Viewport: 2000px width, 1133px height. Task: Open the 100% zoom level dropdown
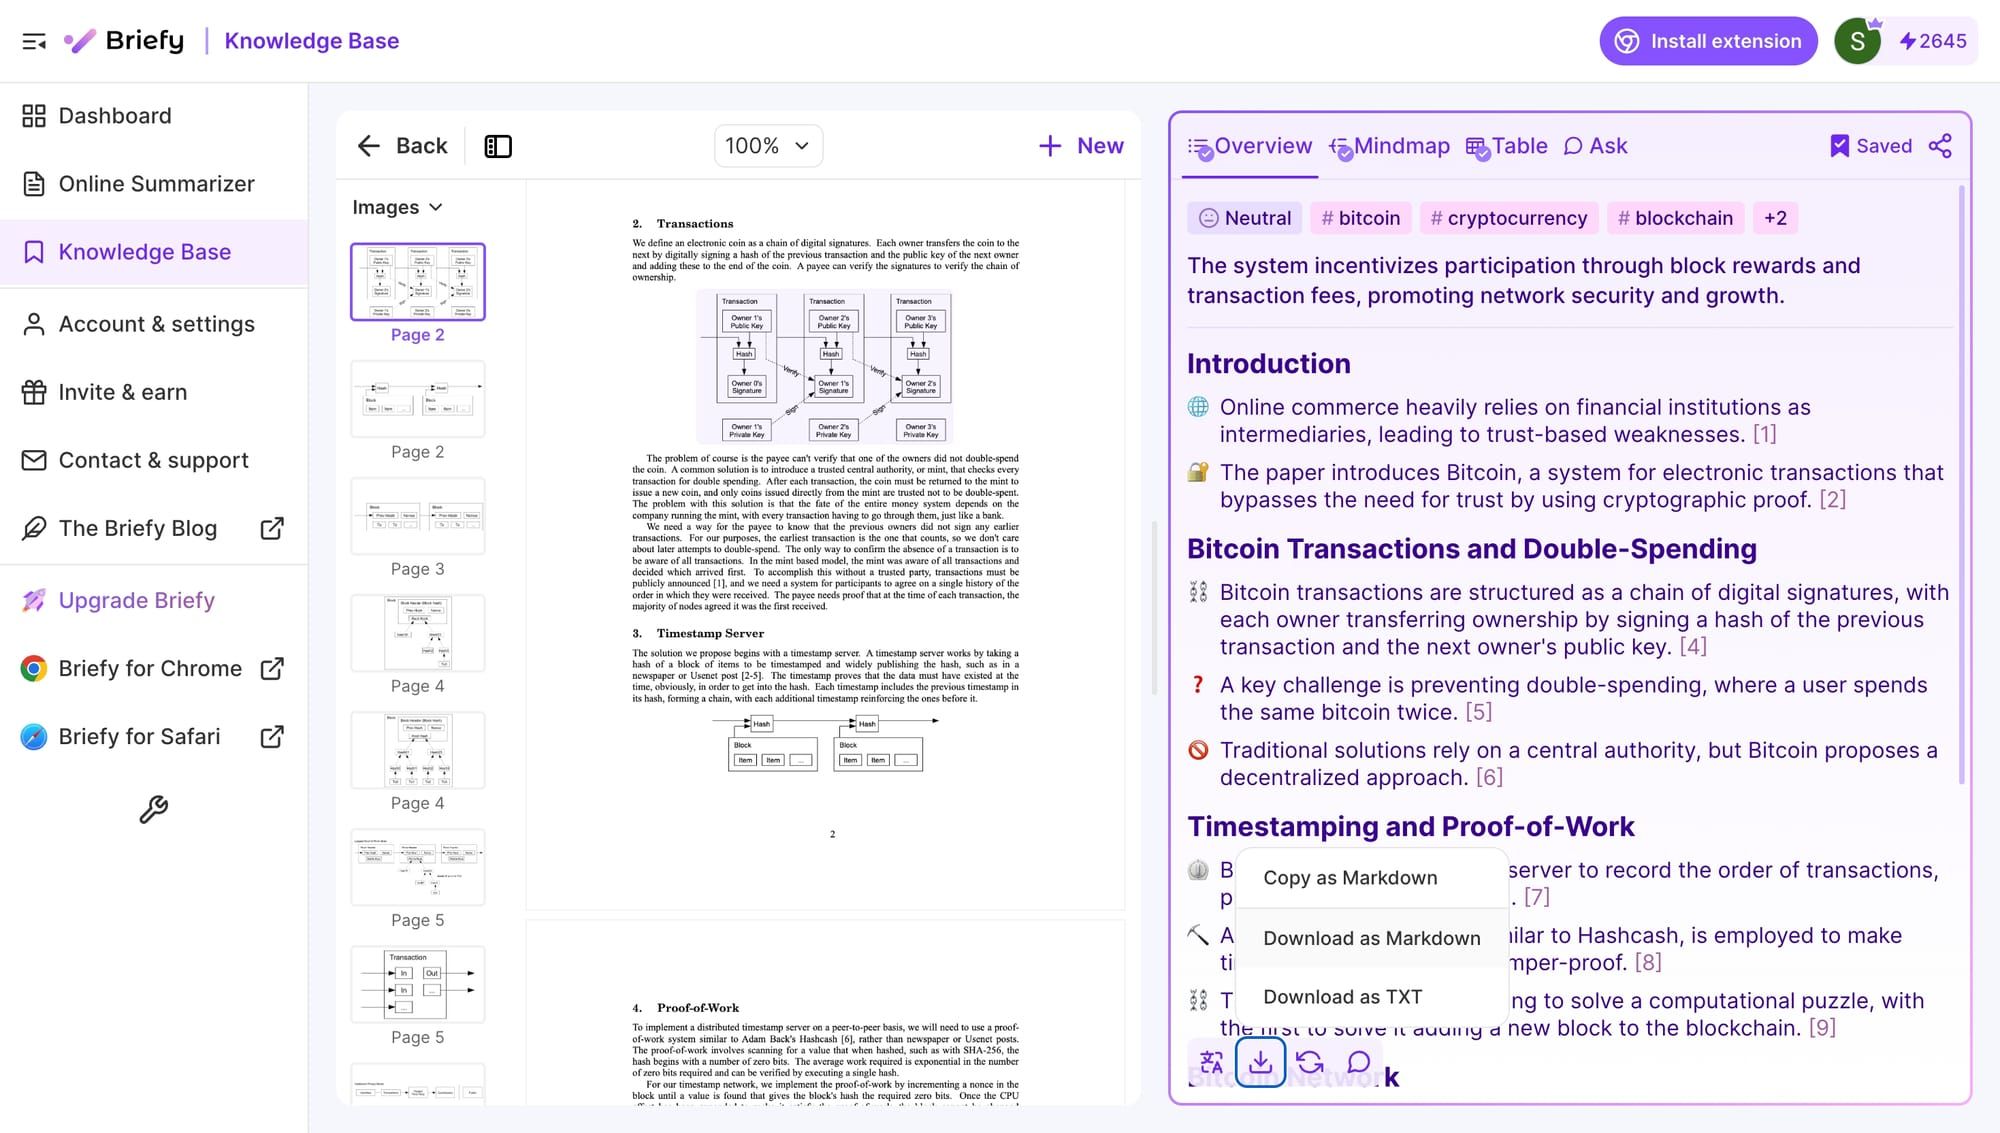[x=767, y=145]
